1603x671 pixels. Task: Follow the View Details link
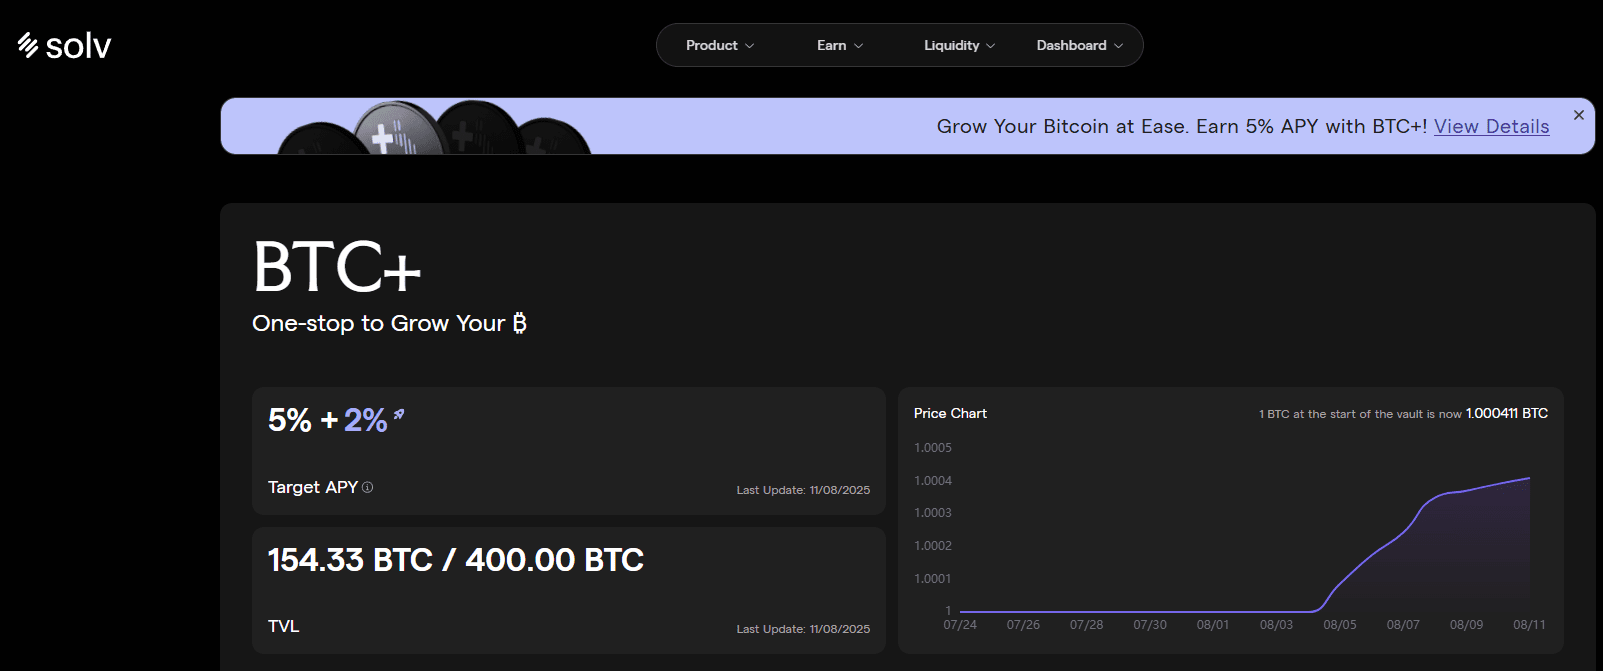[1491, 127]
